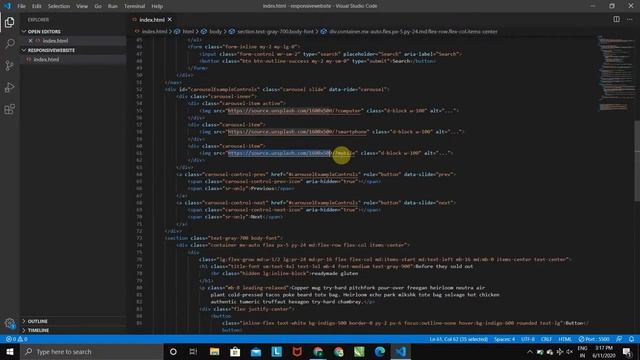
Task: Click the errors and warnings status indicator
Action: point(16,339)
